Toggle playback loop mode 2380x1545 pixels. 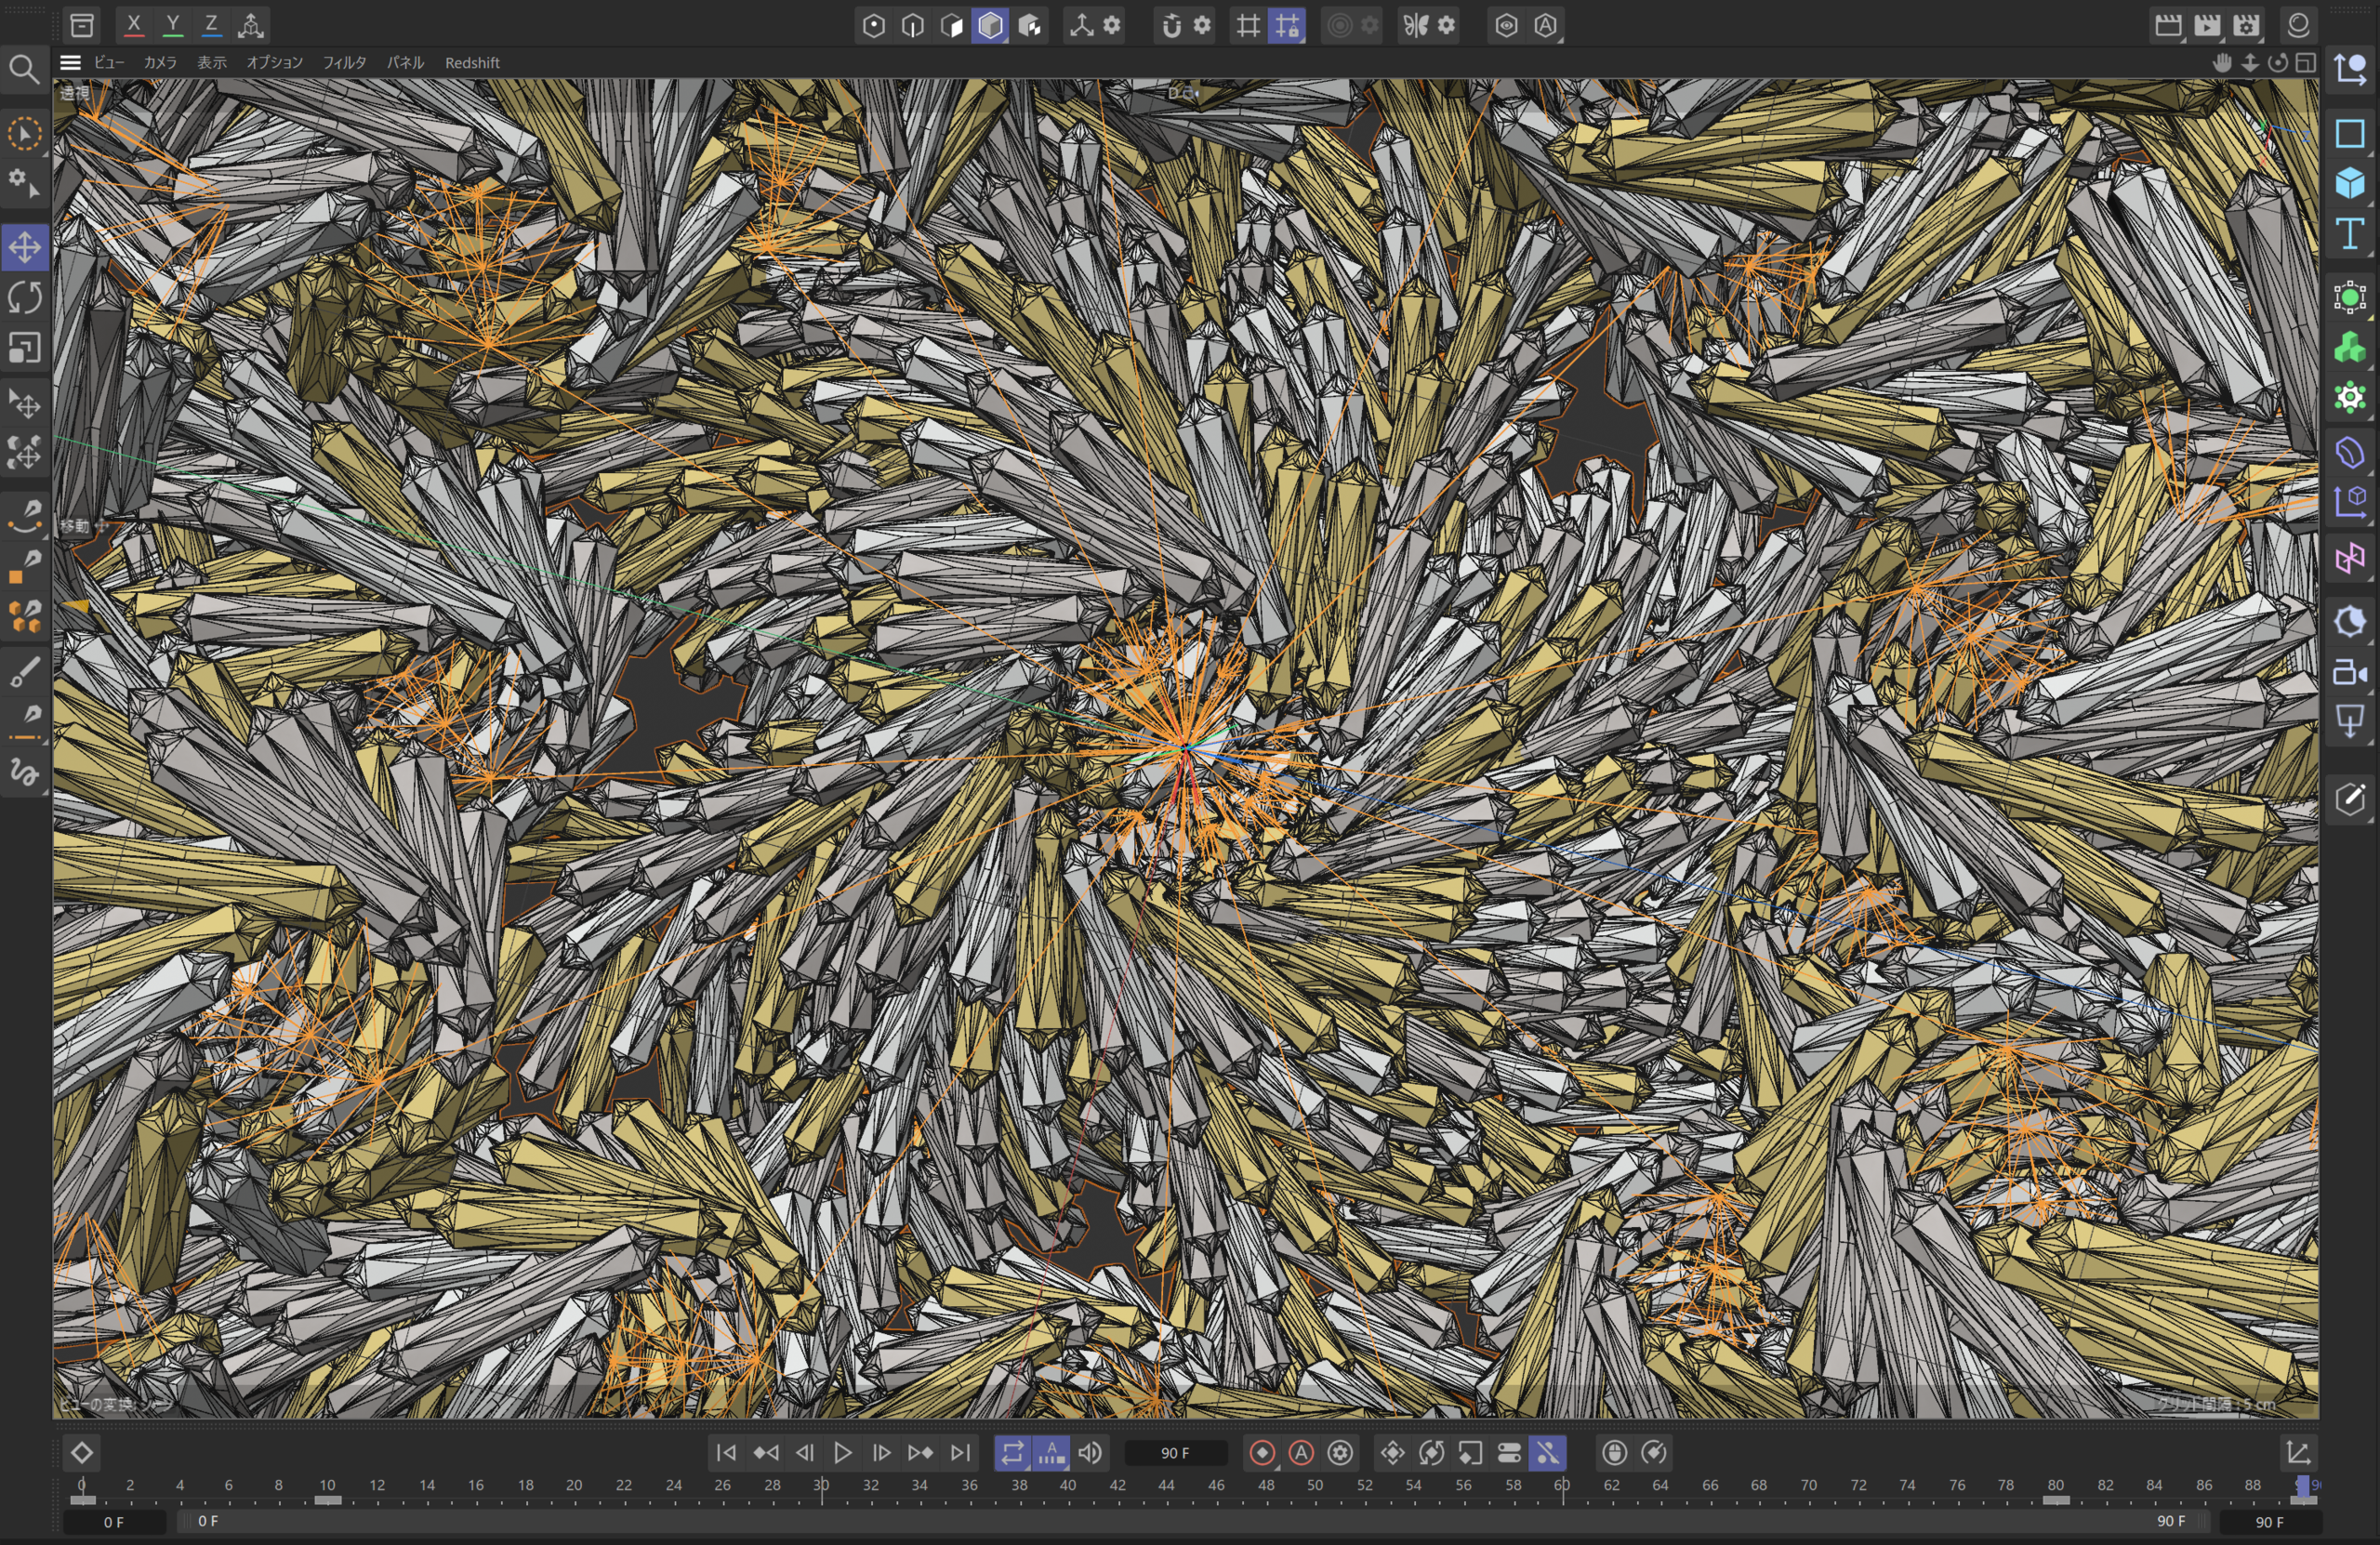[1012, 1453]
